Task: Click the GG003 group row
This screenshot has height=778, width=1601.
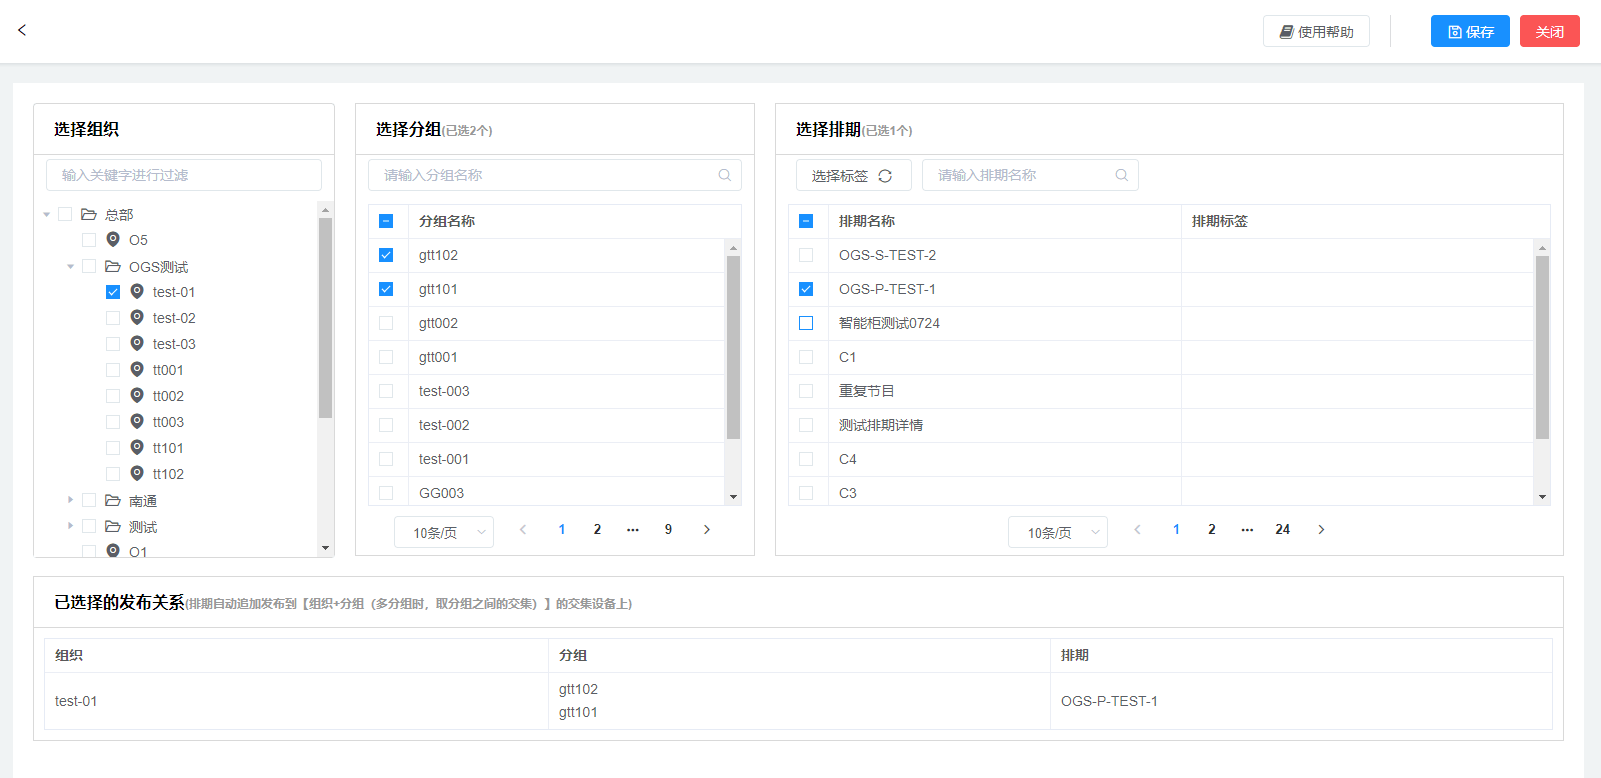Action: pos(546,493)
